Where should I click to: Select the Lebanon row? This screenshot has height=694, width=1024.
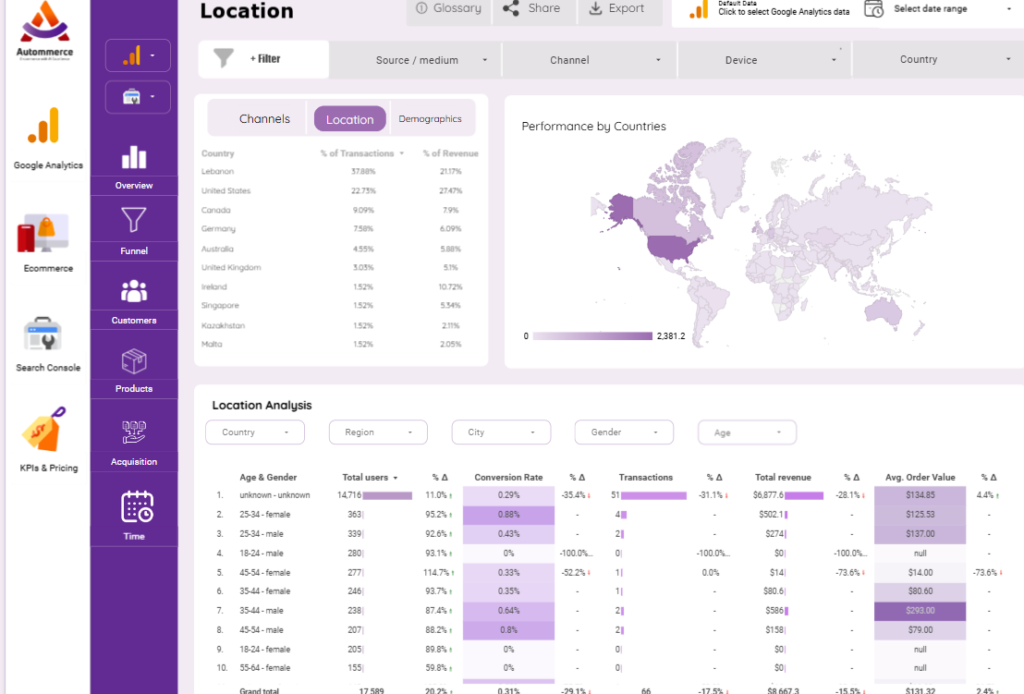coord(340,172)
